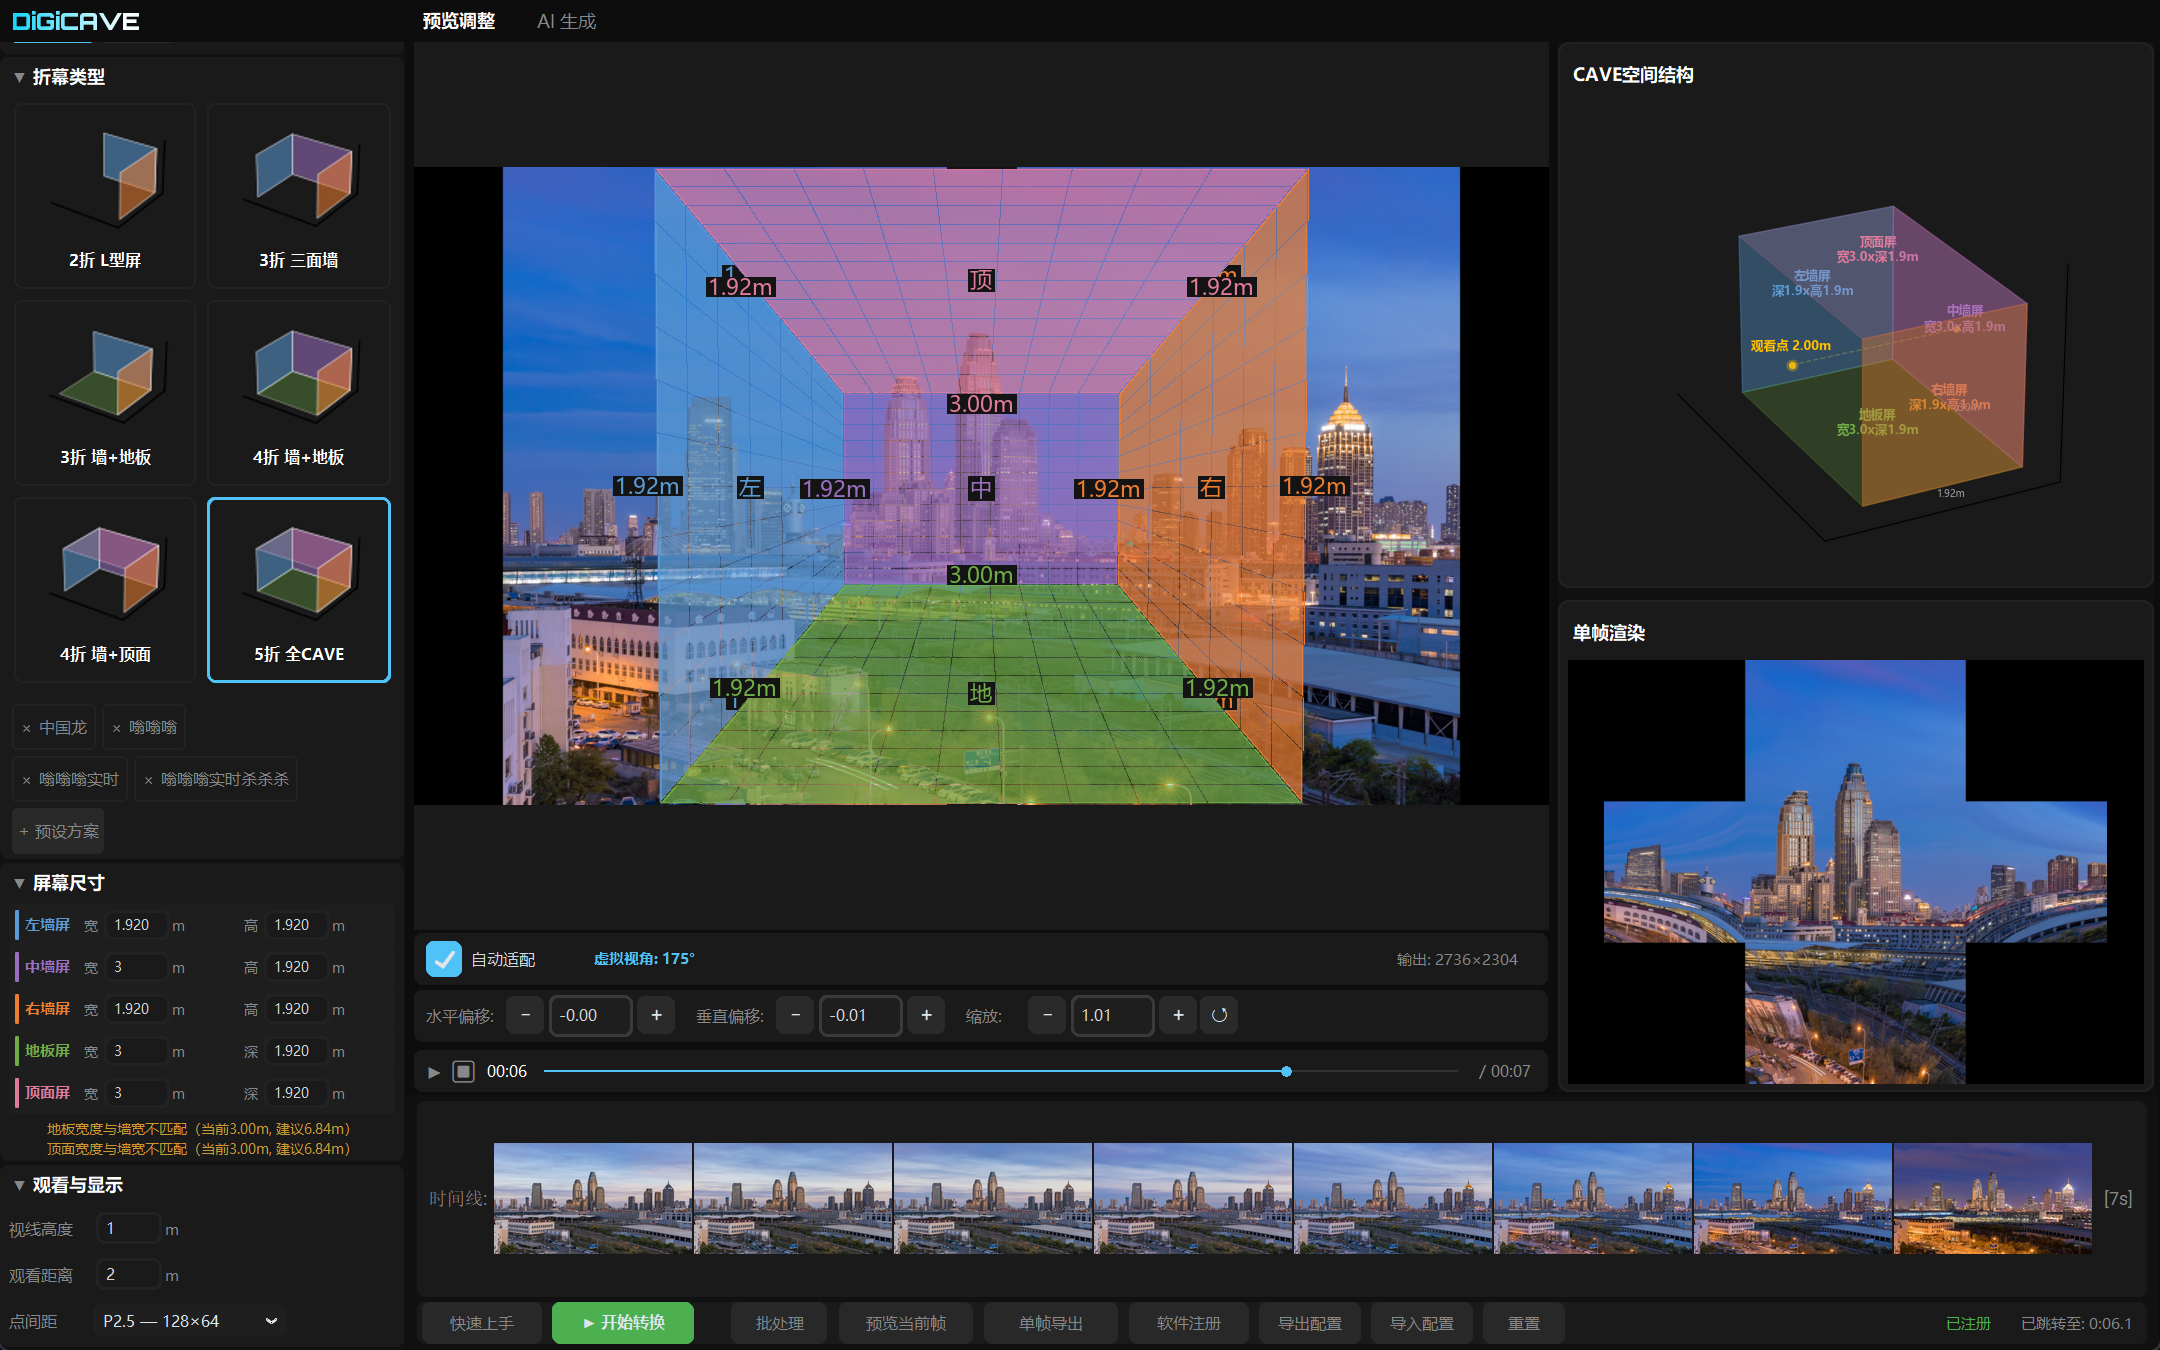Screen dimensions: 2160x1350
Task: Click the last timeline thumbnail frame
Action: [x=1992, y=1198]
